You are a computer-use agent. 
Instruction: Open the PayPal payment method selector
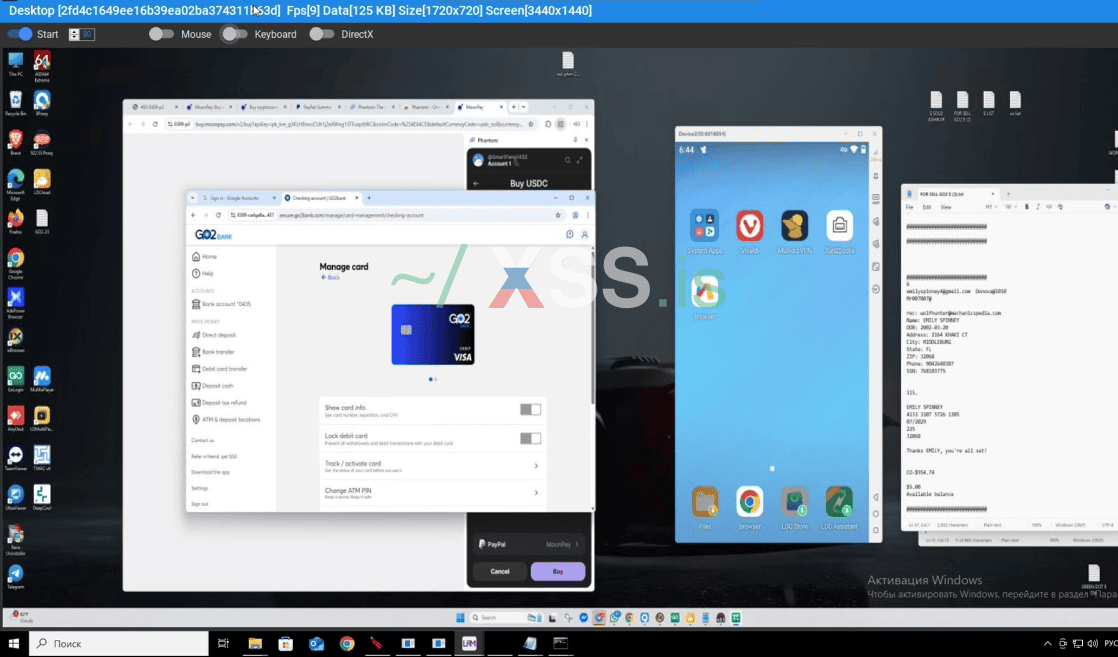pos(529,544)
